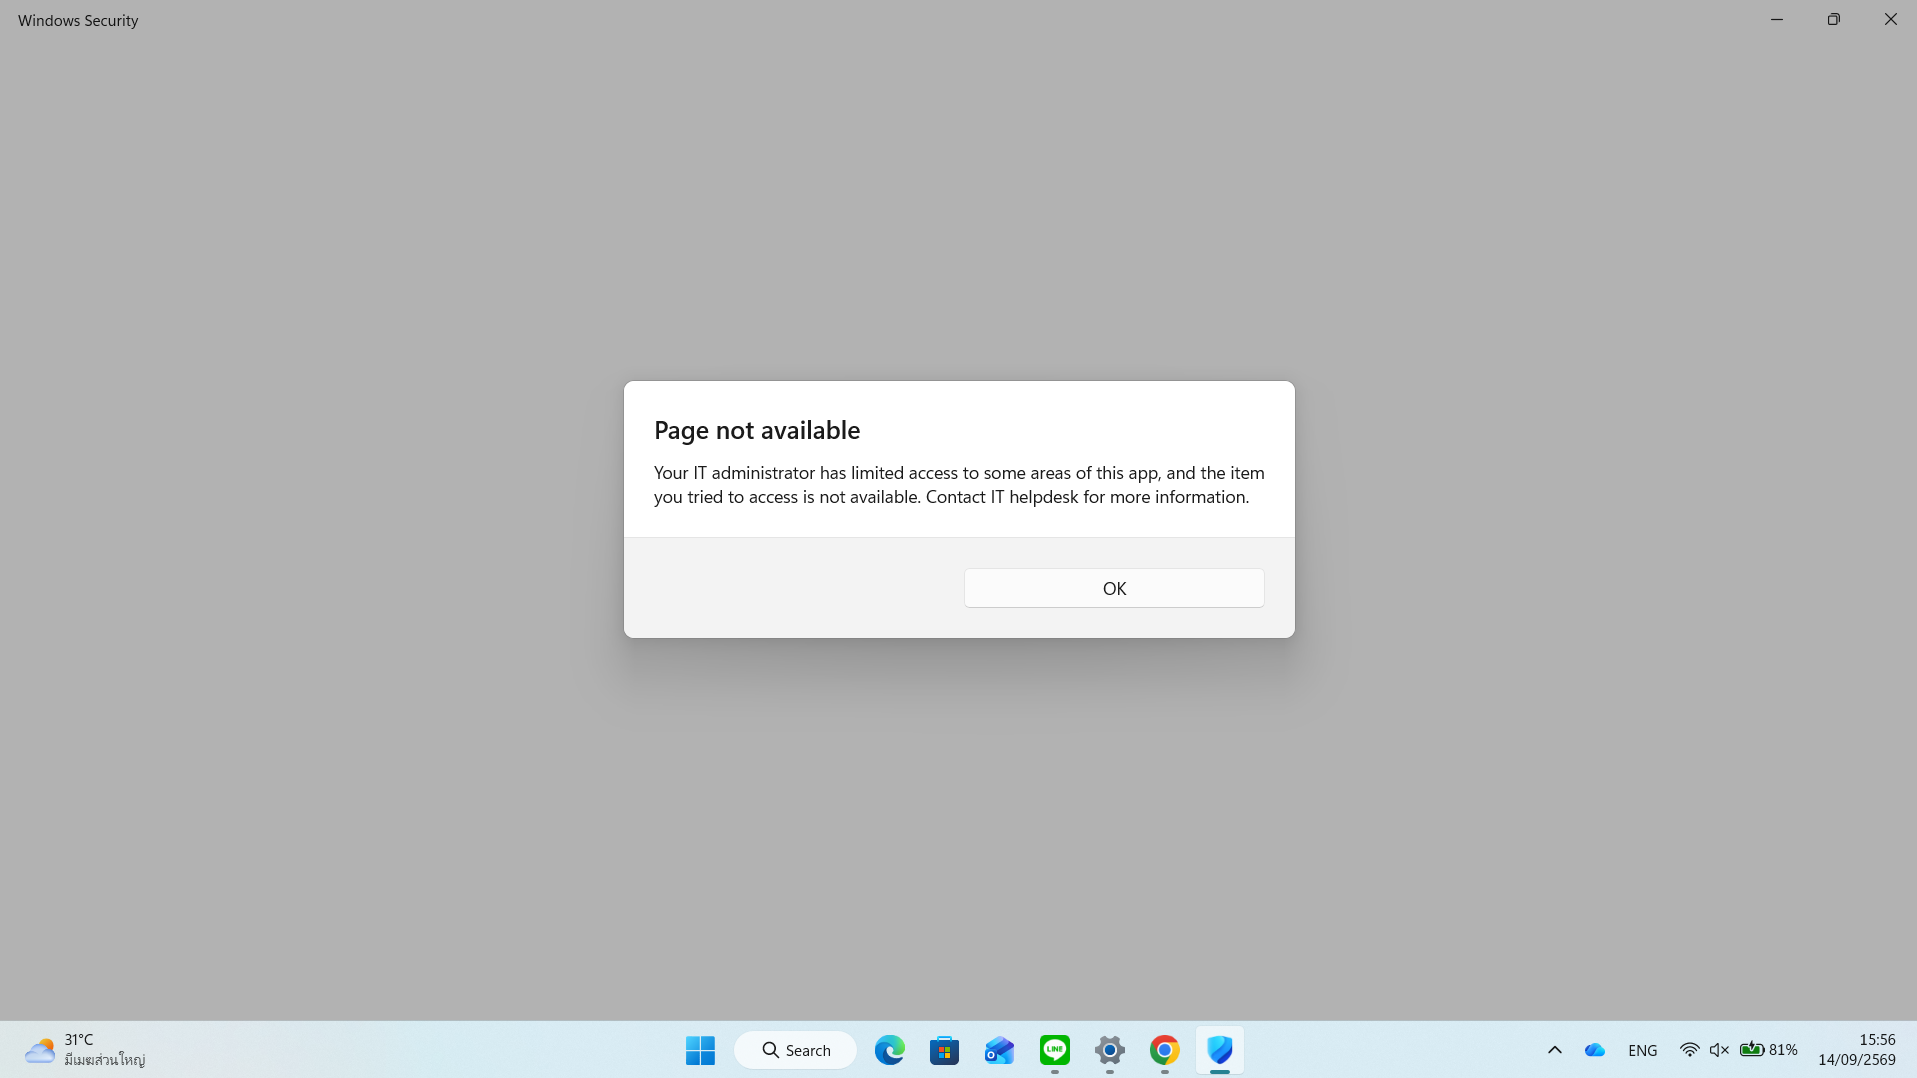Click the muted speaker volume icon

pos(1719,1050)
